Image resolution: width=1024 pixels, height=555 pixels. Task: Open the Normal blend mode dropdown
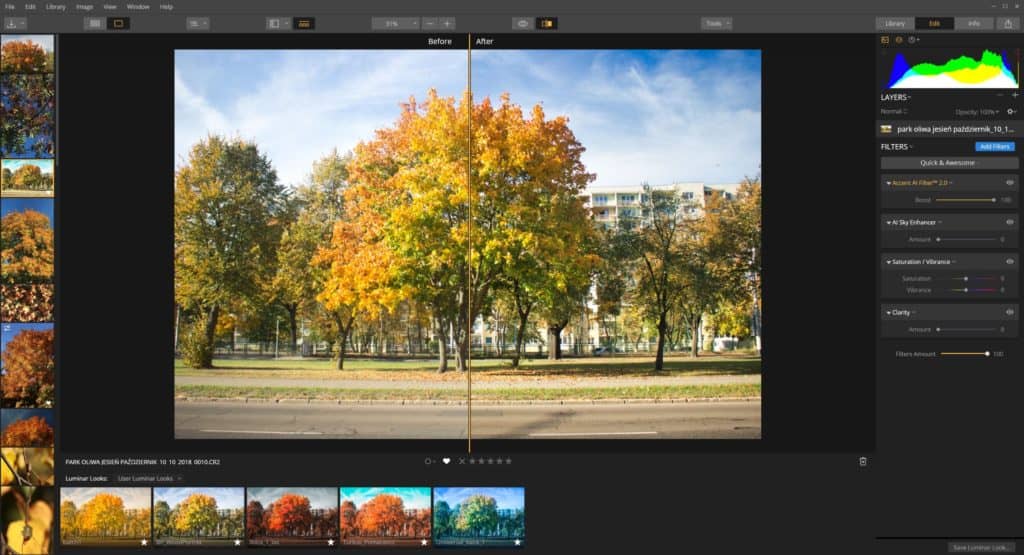tap(894, 112)
